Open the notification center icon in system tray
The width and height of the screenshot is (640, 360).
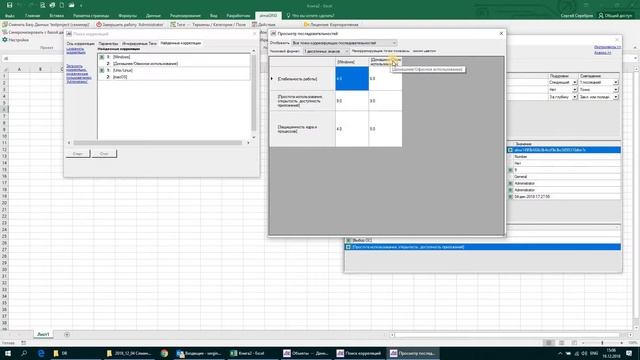coord(629,353)
